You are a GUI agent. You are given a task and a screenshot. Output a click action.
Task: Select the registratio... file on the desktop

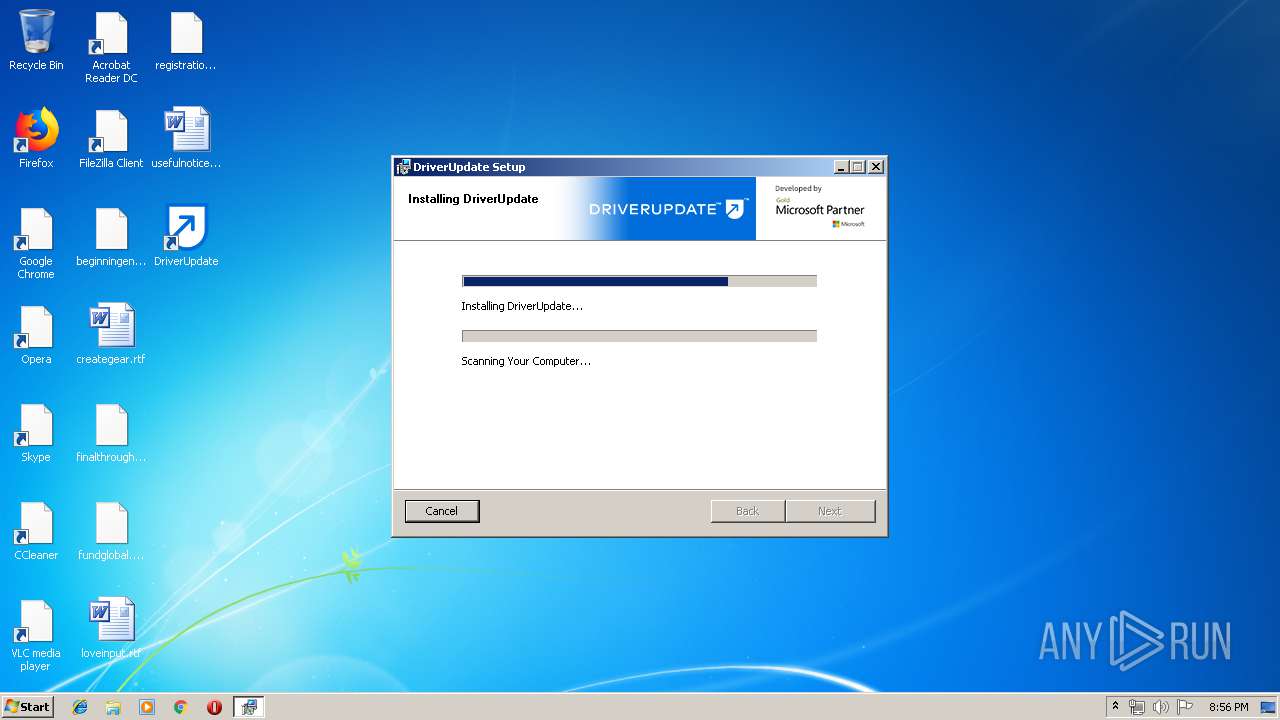186,40
